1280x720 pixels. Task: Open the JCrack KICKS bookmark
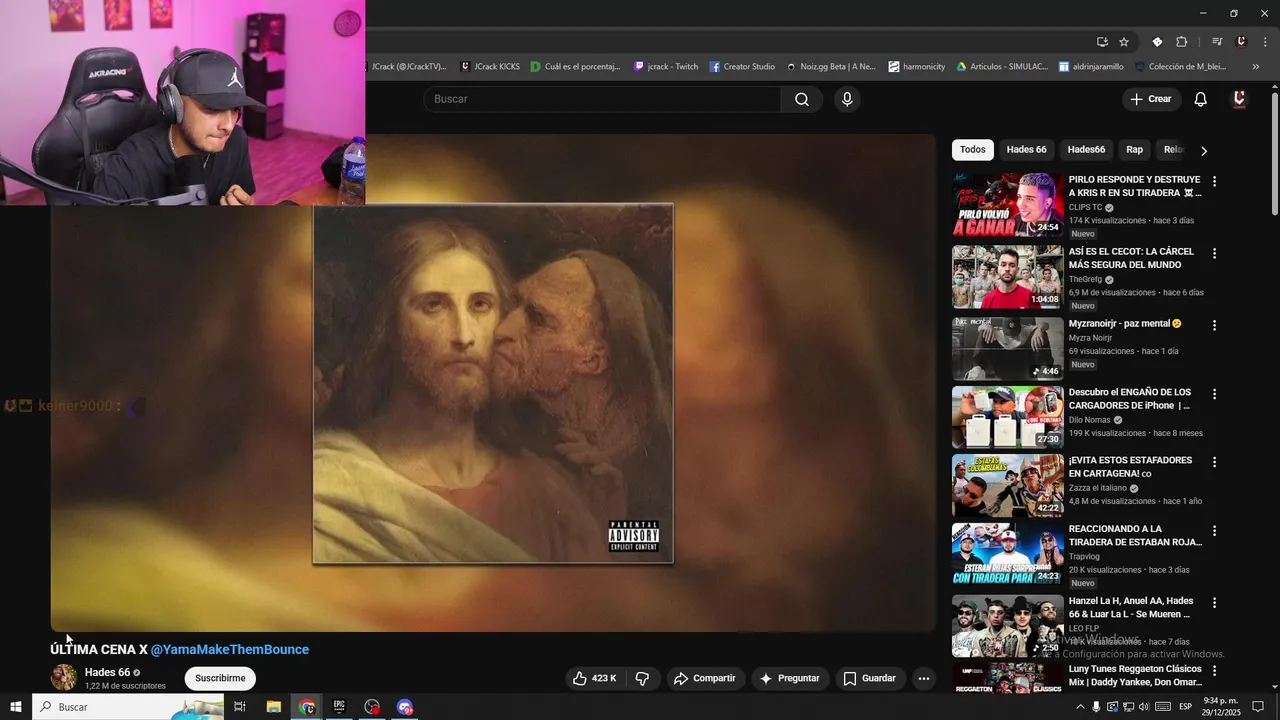490,67
